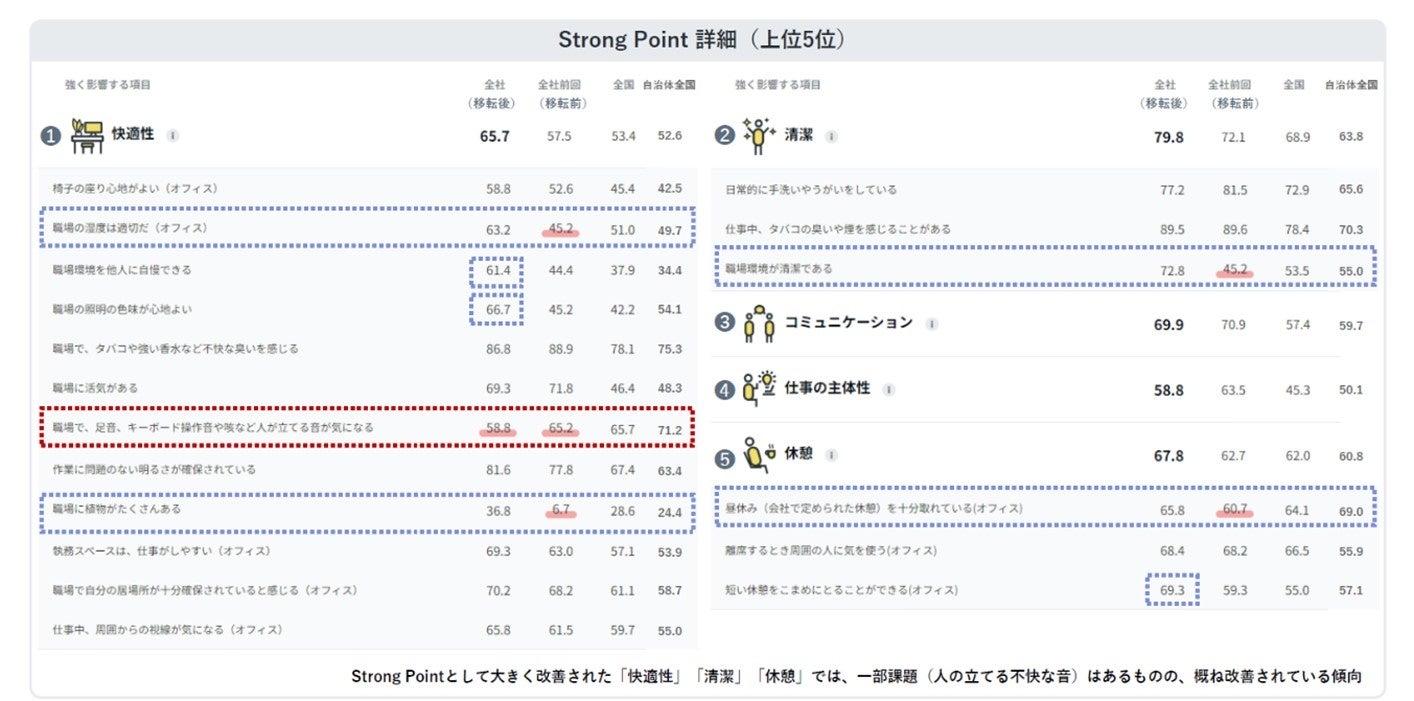This screenshot has height=701, width=1414.
Task: Open the info icon next to 快適性
Action: 173,135
